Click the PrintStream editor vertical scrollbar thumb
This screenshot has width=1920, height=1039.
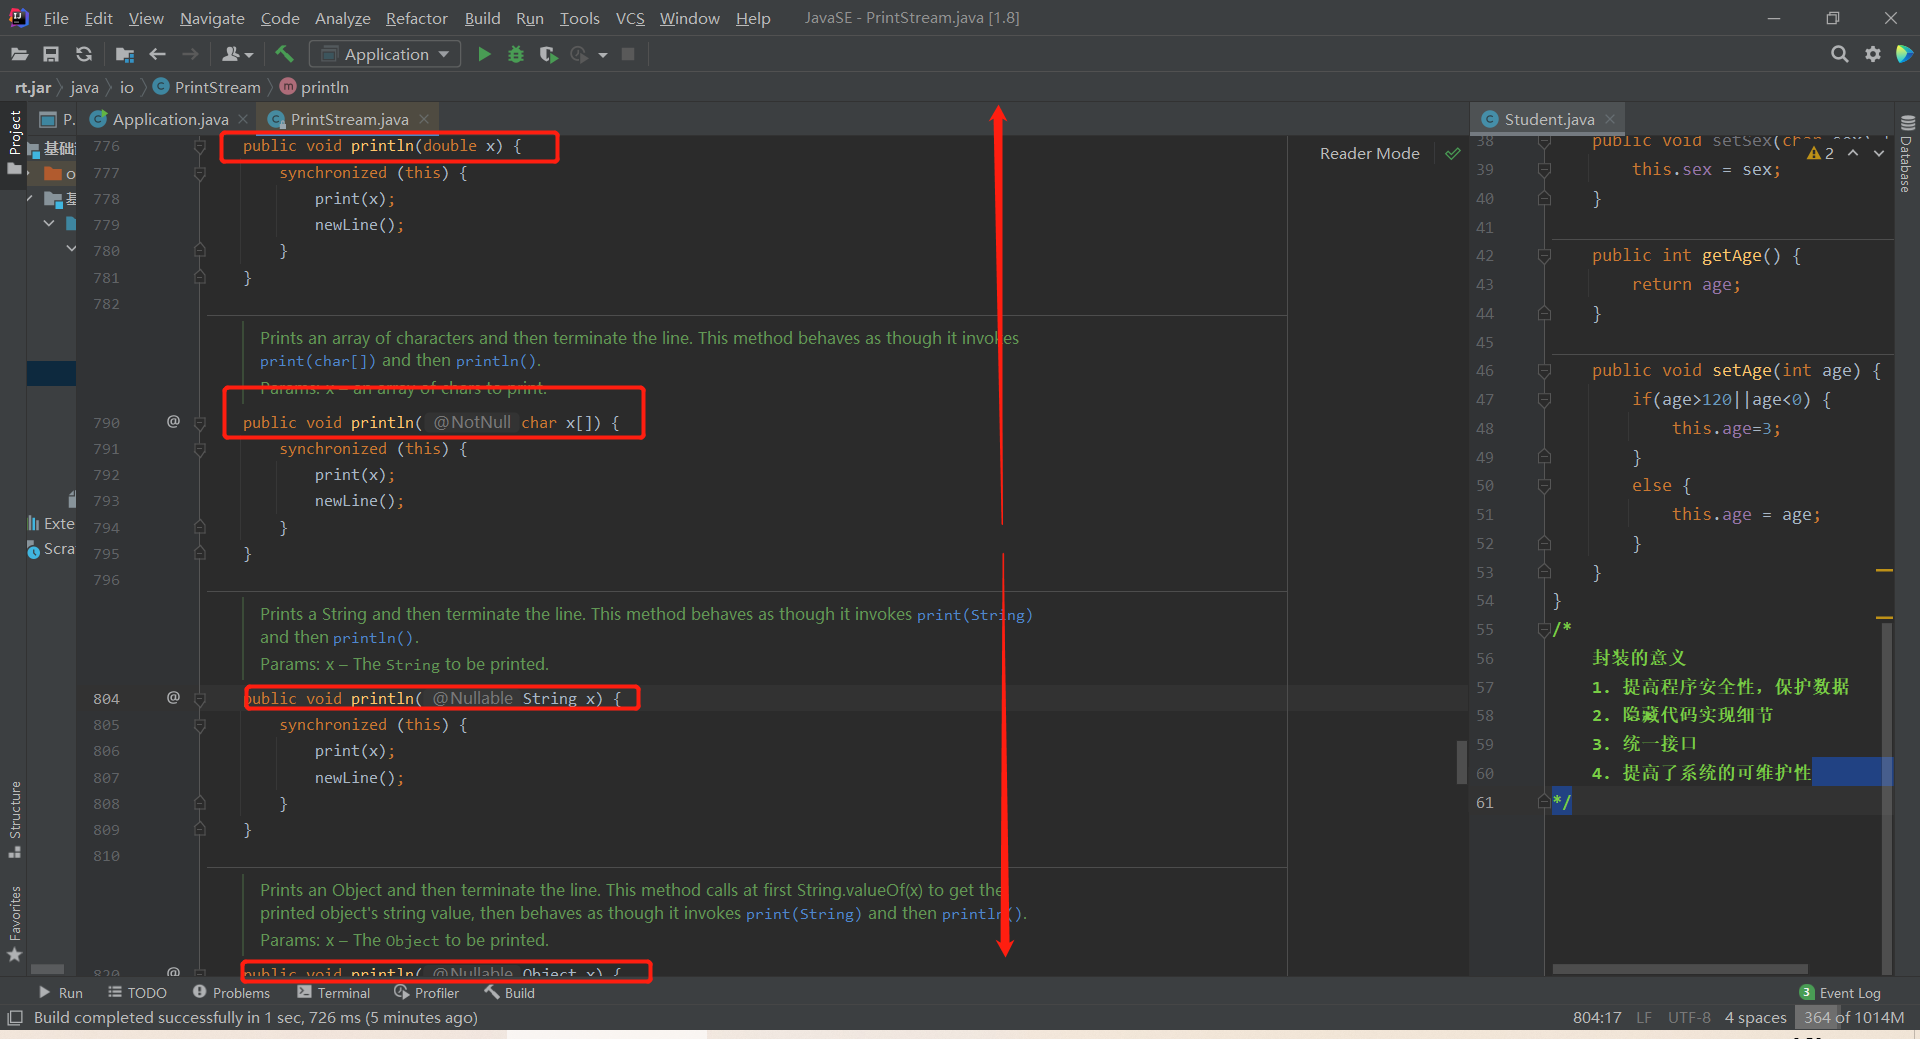(1461, 762)
